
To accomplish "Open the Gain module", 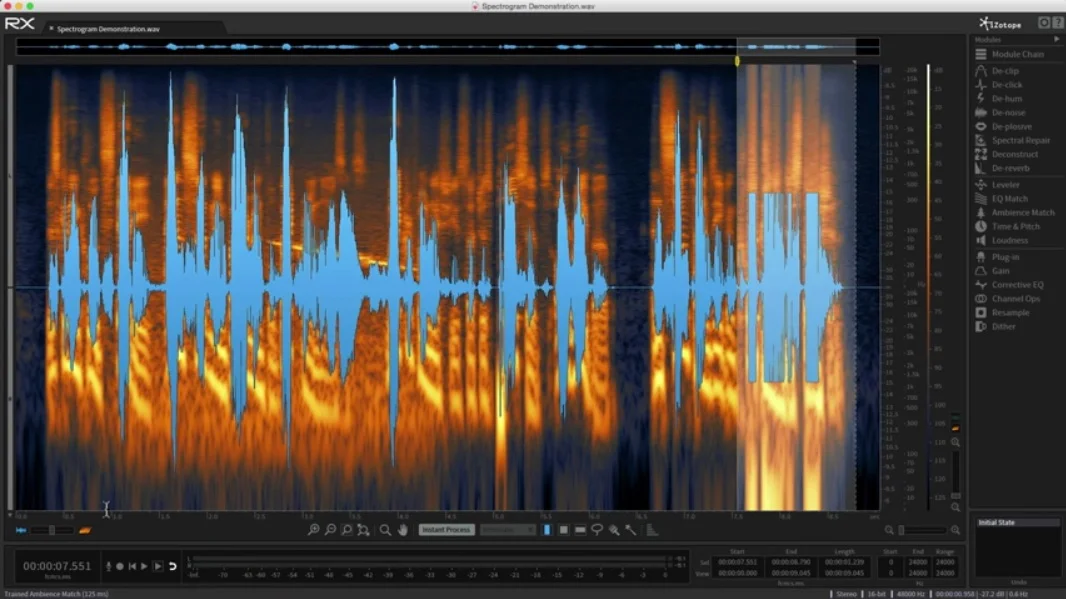I will pos(1001,270).
